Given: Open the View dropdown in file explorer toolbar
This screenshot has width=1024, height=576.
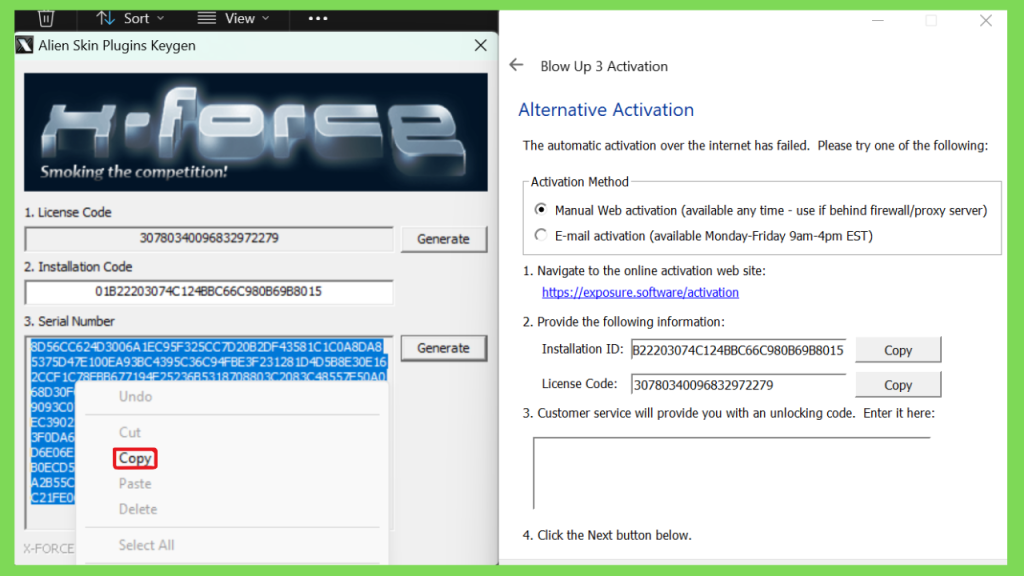Looking at the screenshot, I should pyautogui.click(x=233, y=18).
